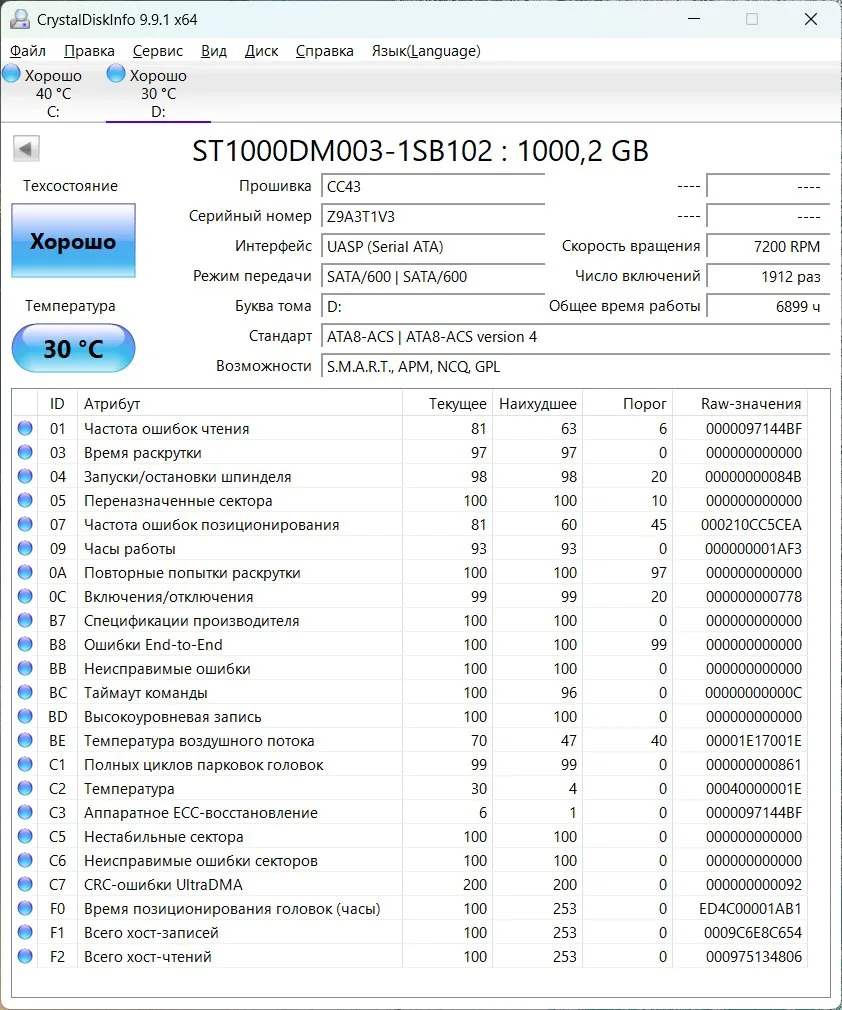
Task: Click raw value ED4C00001AB1
Action: coord(751,909)
